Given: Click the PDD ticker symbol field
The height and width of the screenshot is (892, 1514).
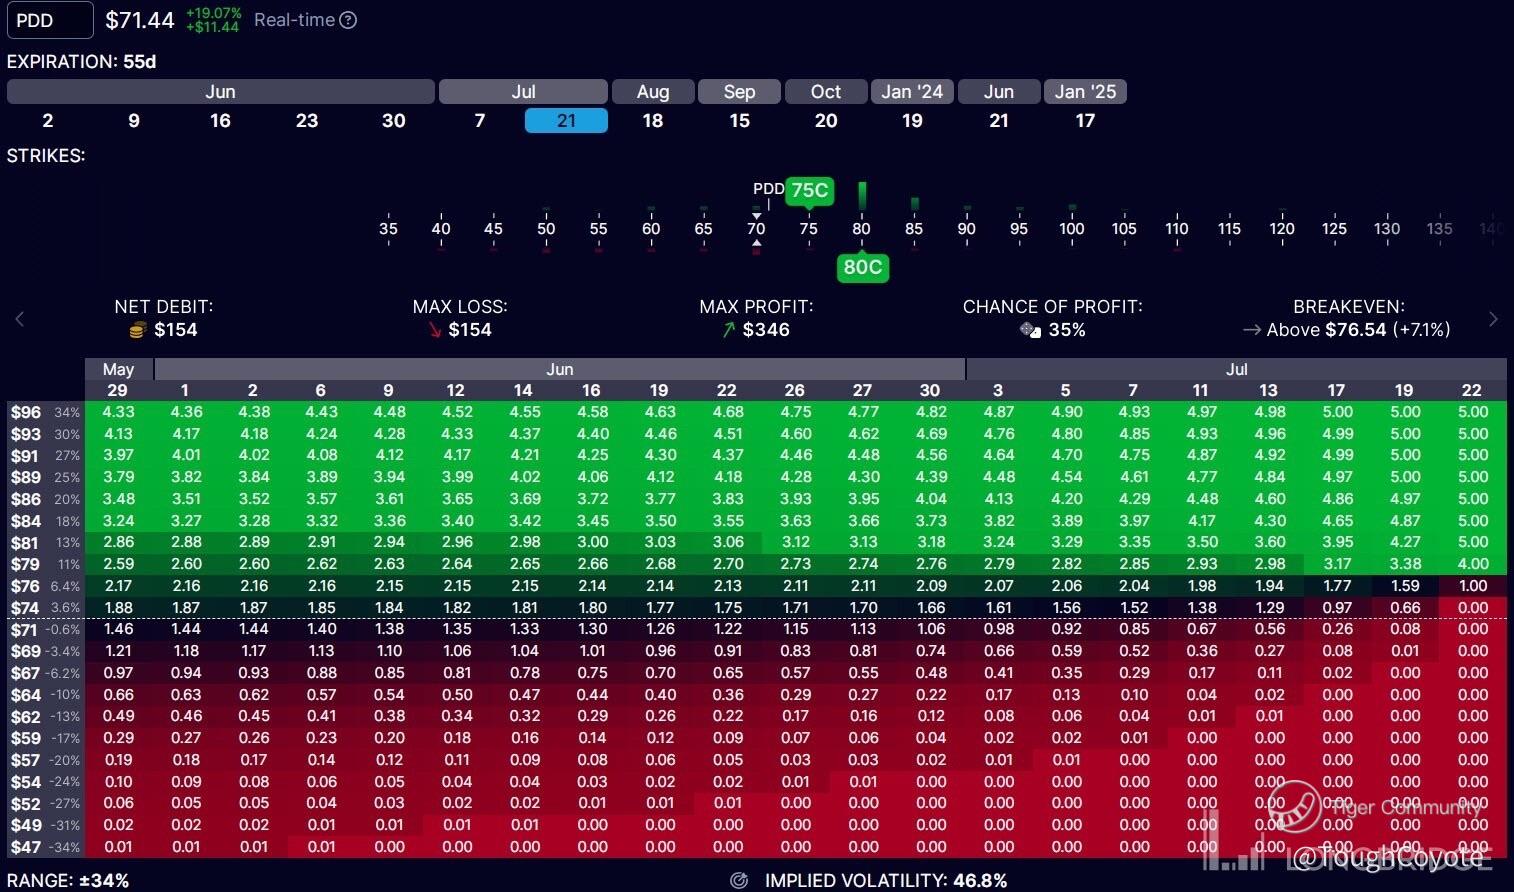Looking at the screenshot, I should 48,20.
